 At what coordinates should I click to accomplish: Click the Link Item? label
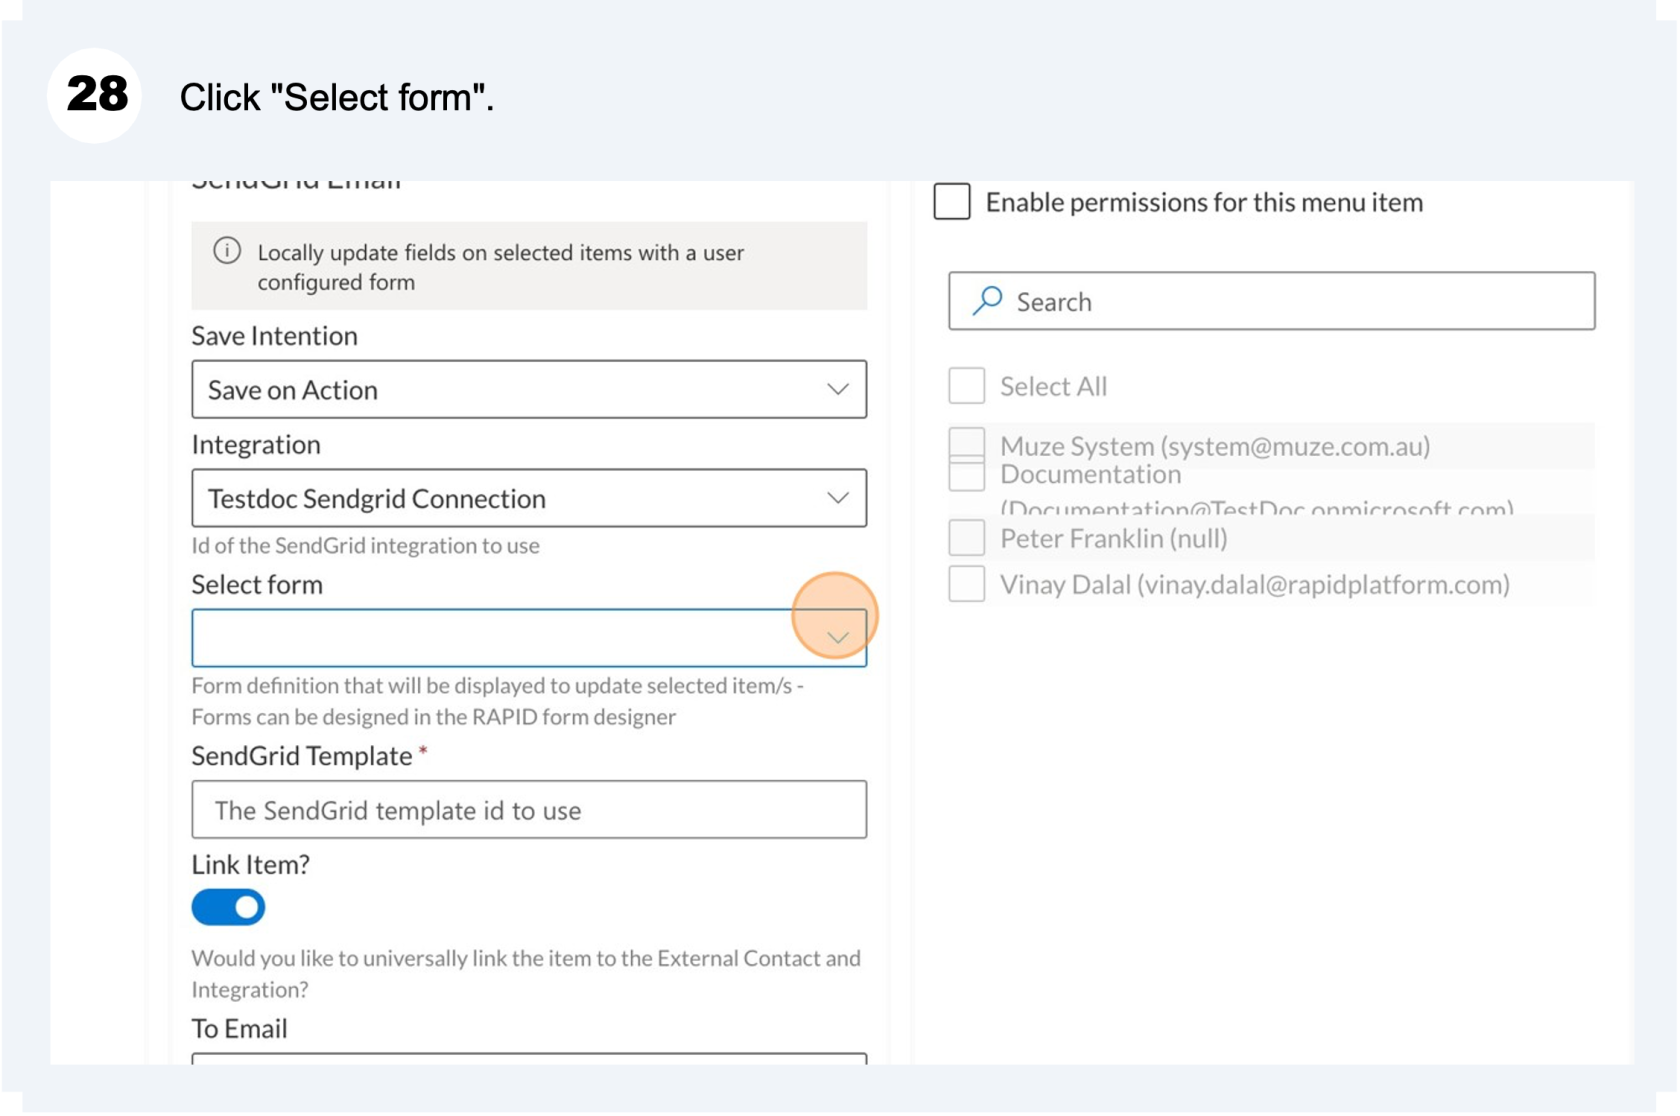point(251,865)
